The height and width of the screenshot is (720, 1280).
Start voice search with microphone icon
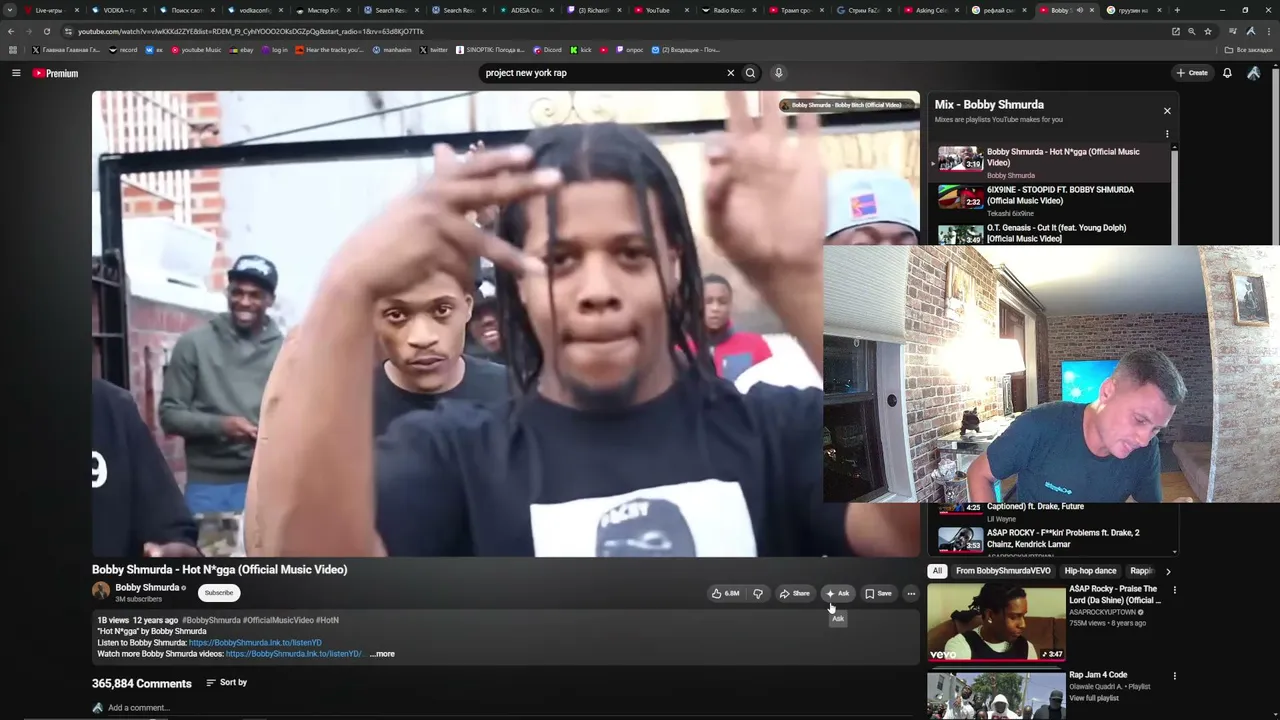778,73
